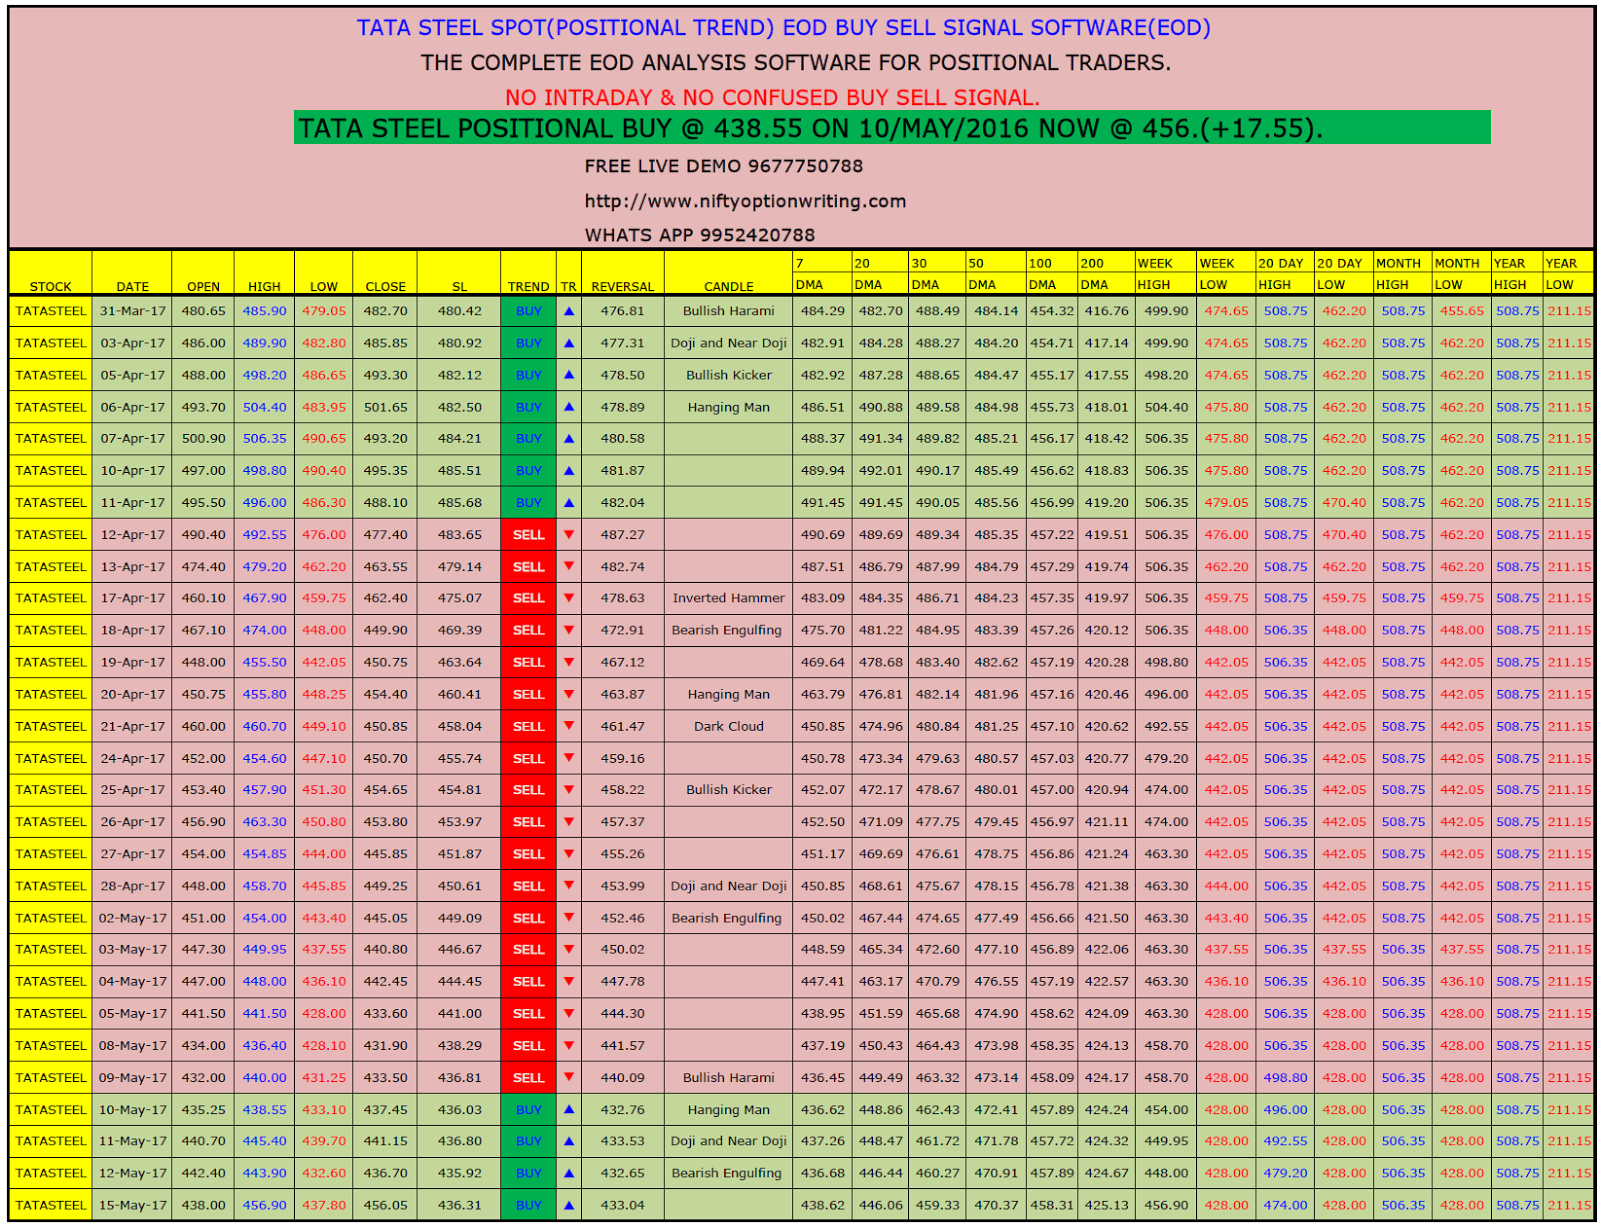Select Bullish Harami candle for 09-May-17
This screenshot has height=1229, width=1600.
(729, 1077)
